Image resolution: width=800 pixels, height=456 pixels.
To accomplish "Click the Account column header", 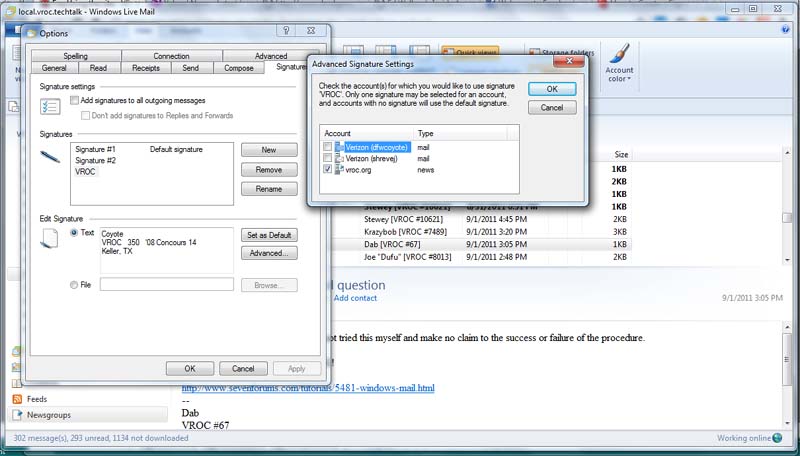I will [x=366, y=133].
